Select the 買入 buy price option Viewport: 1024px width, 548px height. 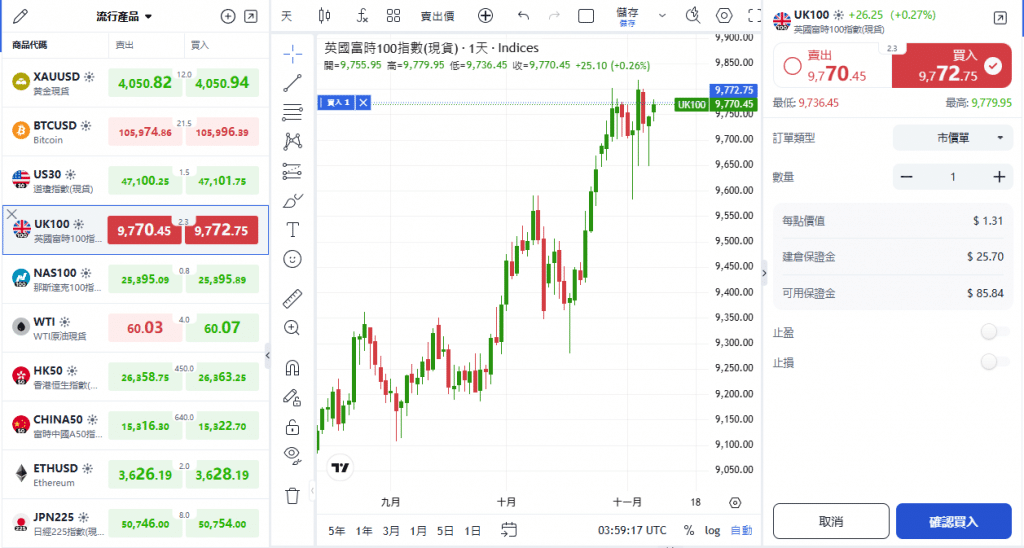tap(952, 66)
